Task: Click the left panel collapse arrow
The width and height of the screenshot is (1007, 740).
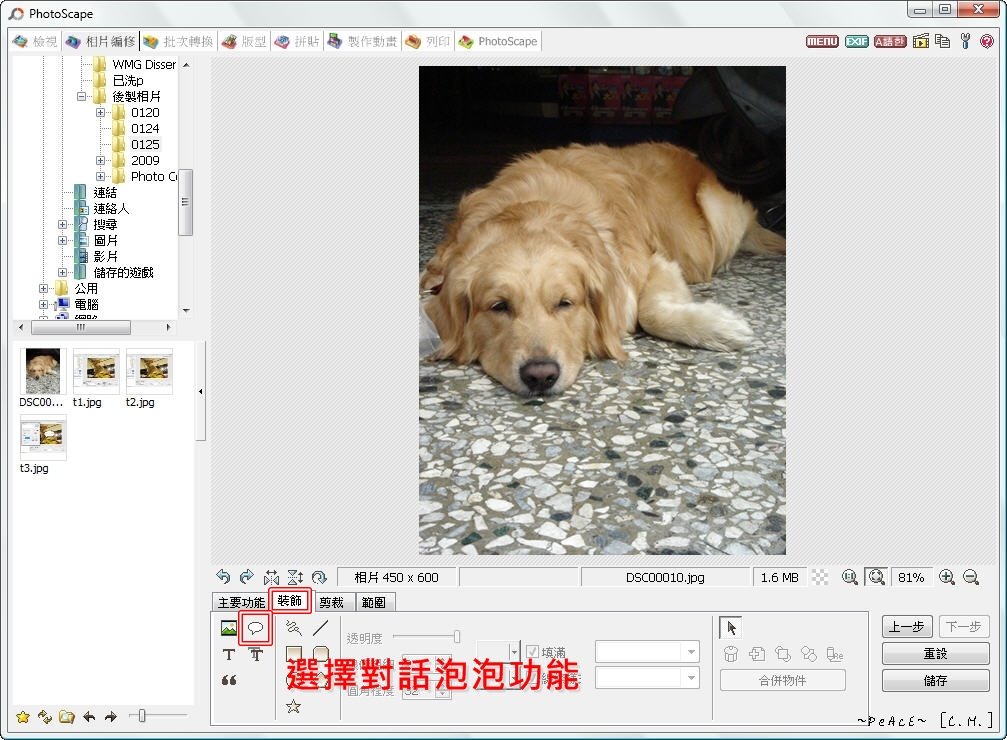Action: coord(200,391)
